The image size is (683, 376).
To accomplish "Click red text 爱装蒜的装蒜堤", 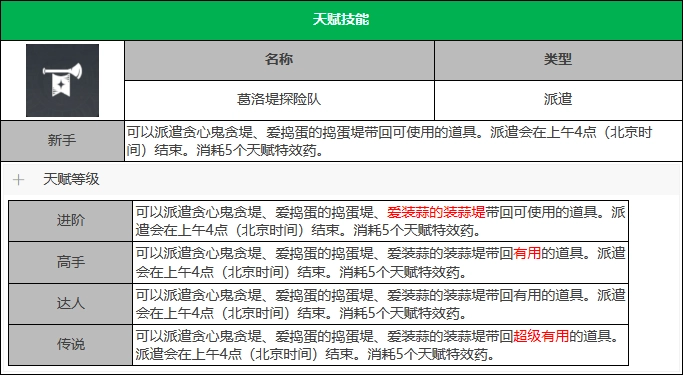I will click(x=436, y=213).
